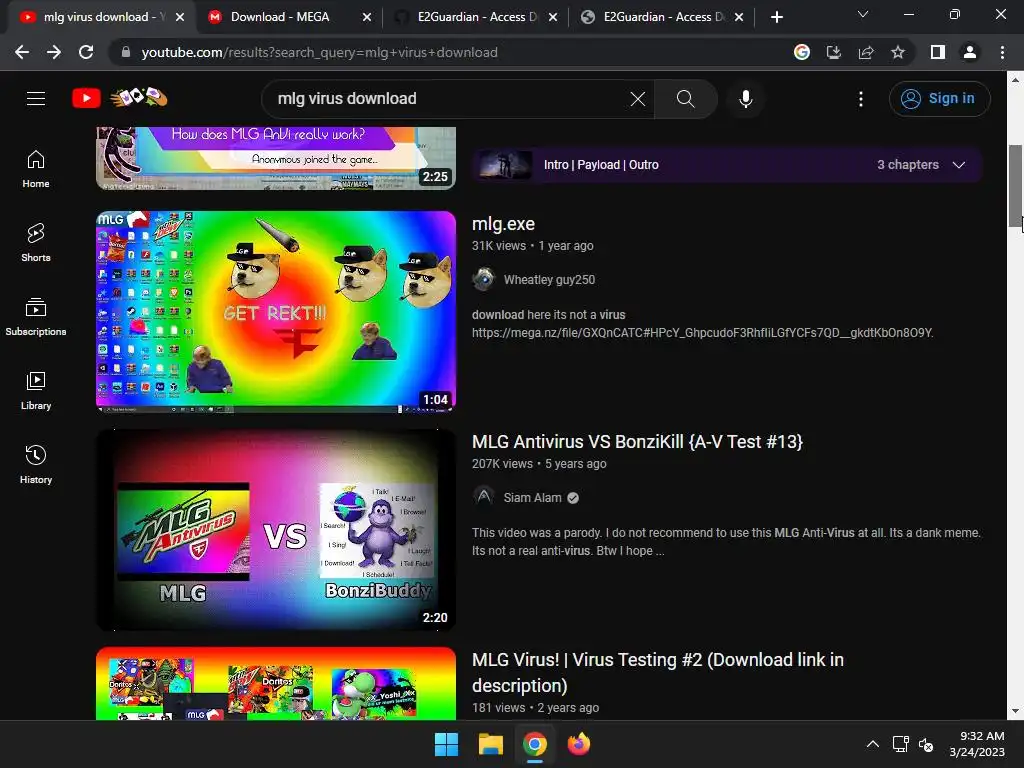Click Wheatley guy250 channel avatar

click(483, 279)
